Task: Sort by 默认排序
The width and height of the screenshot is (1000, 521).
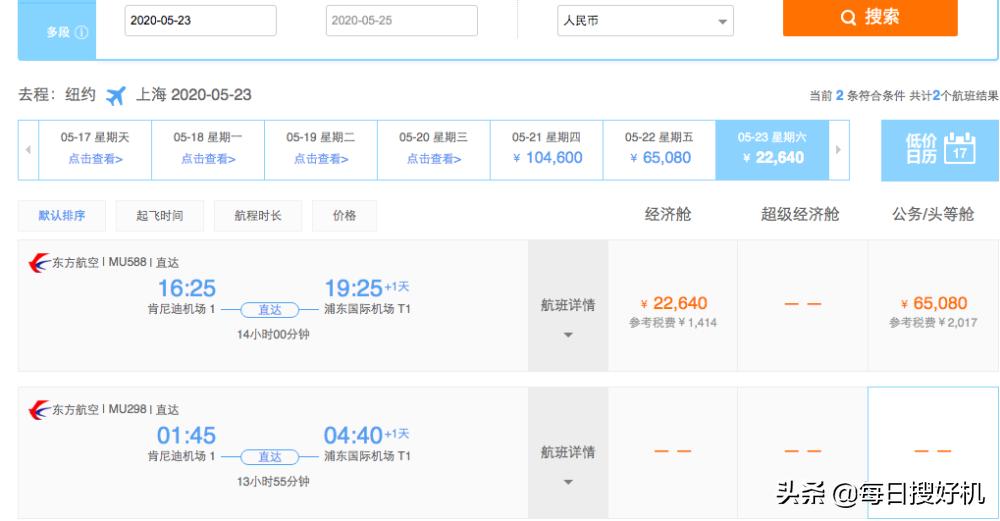Action: pos(62,216)
